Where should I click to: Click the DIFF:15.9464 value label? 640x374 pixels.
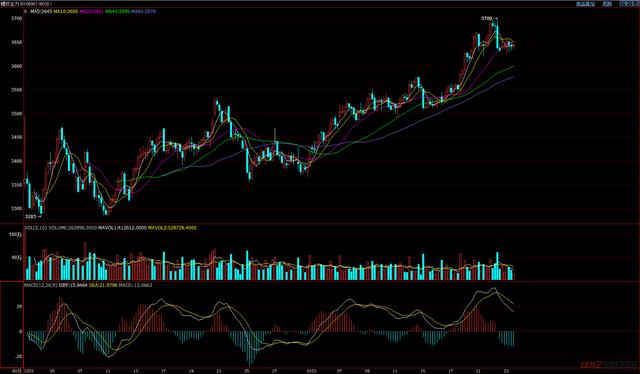point(73,285)
